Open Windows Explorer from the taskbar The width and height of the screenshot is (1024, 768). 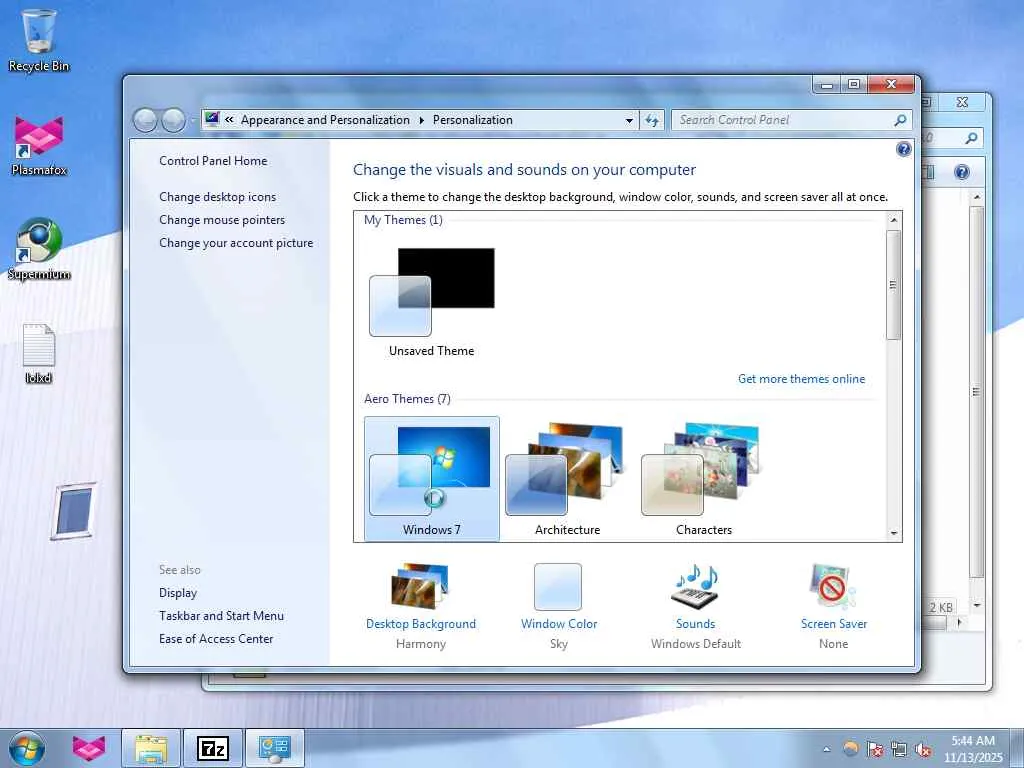click(151, 748)
